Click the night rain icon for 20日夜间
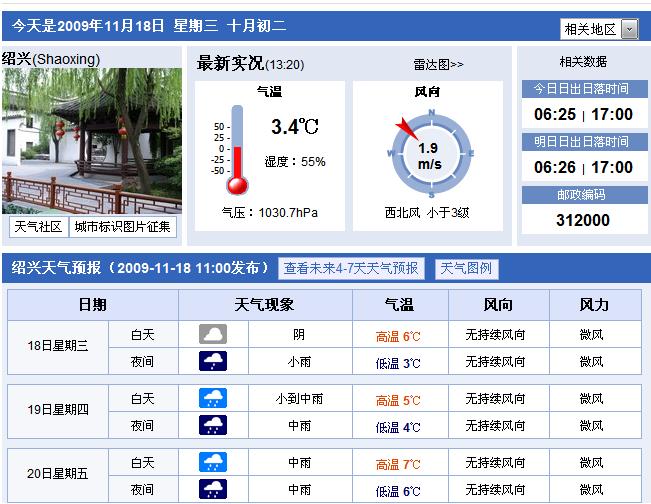The width and height of the screenshot is (651, 504). coord(213,489)
